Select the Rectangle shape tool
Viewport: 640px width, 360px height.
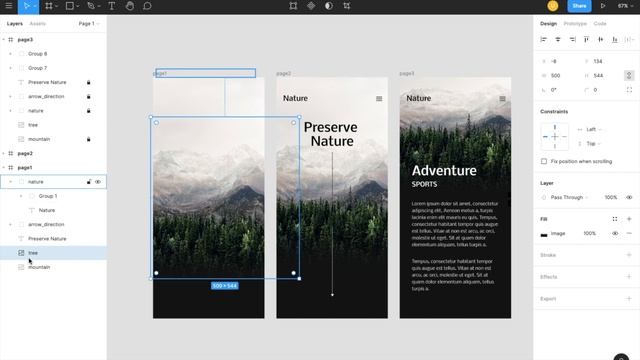(70, 6)
